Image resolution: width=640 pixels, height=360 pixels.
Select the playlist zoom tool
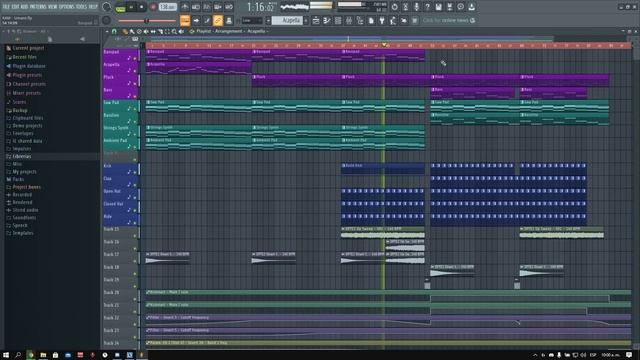[x=174, y=31]
